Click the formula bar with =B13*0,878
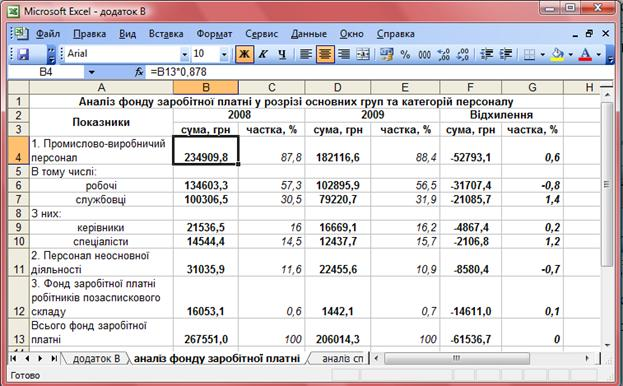 click(379, 72)
